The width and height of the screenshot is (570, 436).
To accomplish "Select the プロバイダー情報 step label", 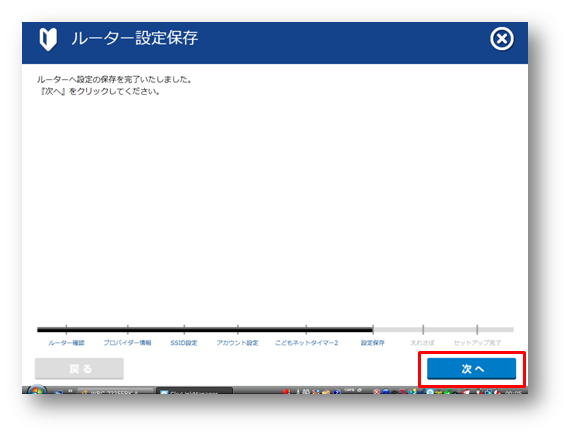I will point(127,343).
